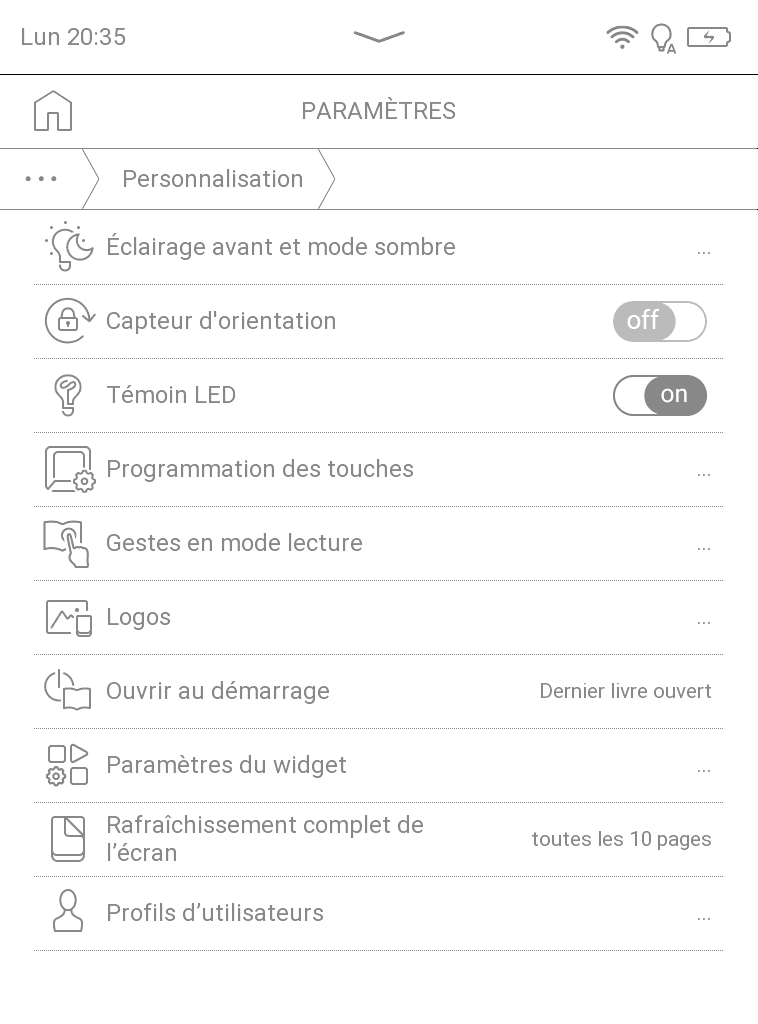Go to the home screen icon

click(53, 111)
